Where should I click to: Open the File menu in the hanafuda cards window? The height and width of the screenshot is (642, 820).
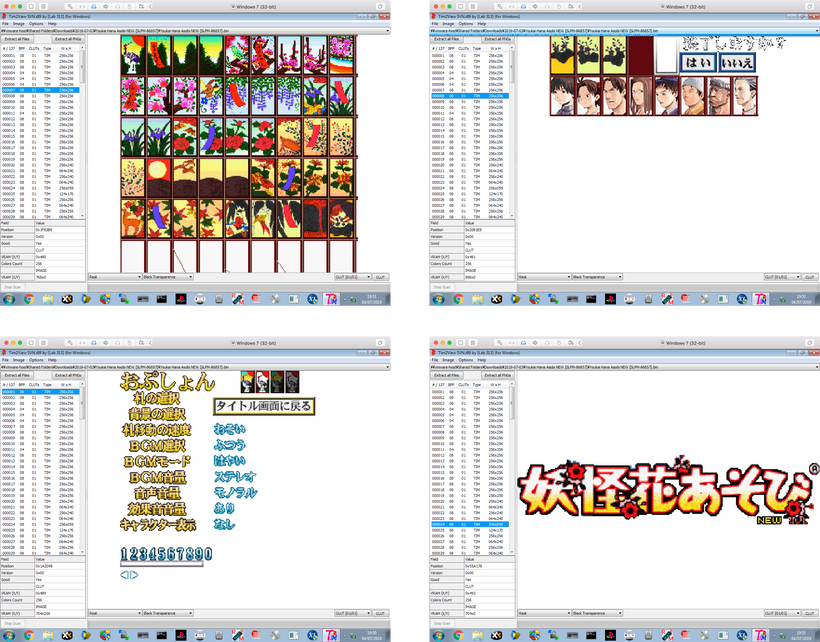coord(5,24)
